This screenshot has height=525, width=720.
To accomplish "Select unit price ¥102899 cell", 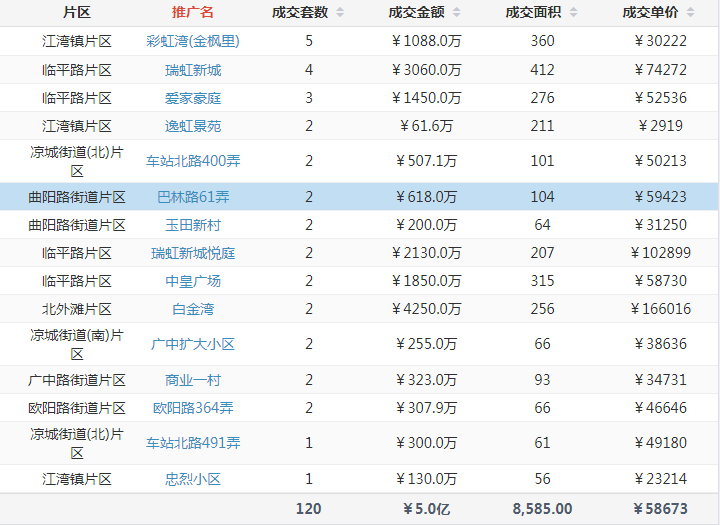I will tap(660, 253).
